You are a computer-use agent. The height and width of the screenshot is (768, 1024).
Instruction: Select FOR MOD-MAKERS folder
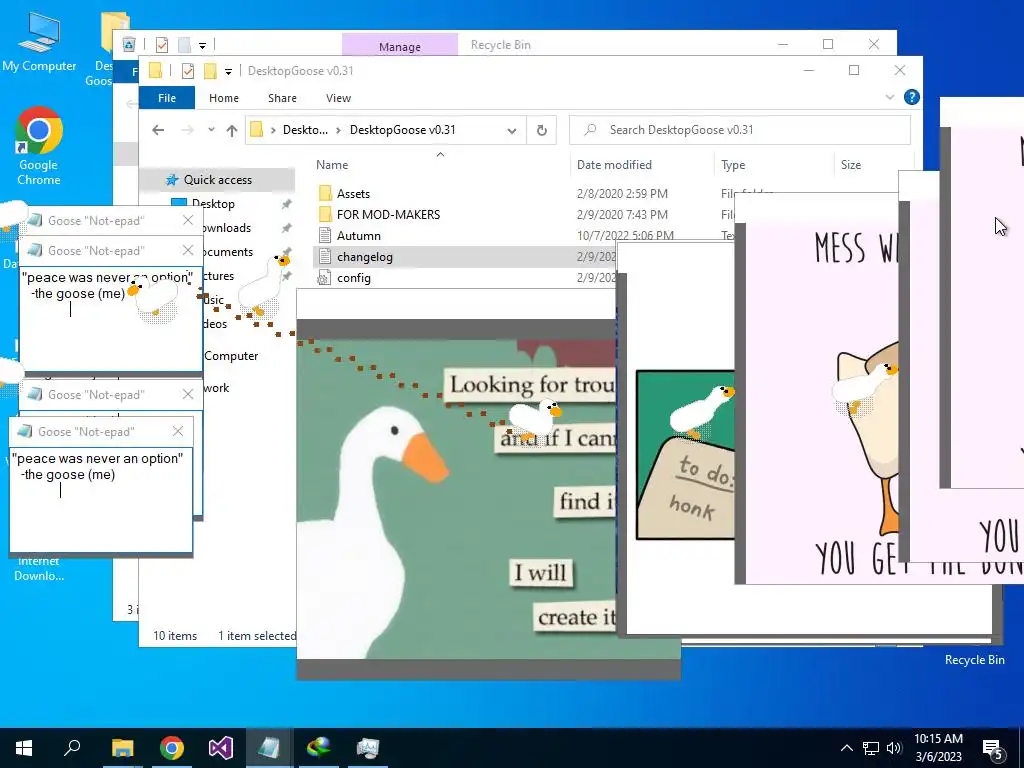388,215
